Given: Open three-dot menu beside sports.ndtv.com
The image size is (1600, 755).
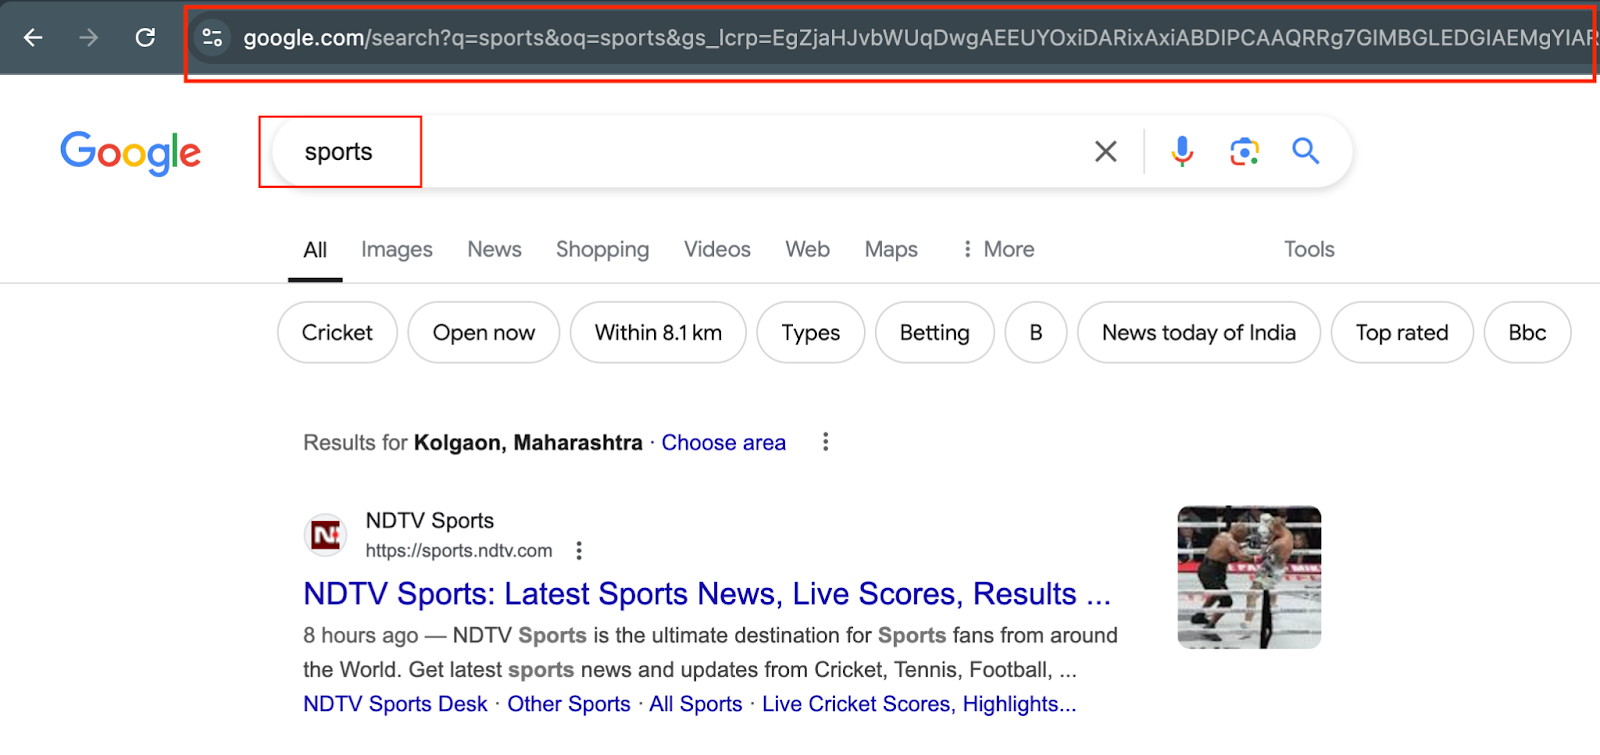Looking at the screenshot, I should (579, 551).
